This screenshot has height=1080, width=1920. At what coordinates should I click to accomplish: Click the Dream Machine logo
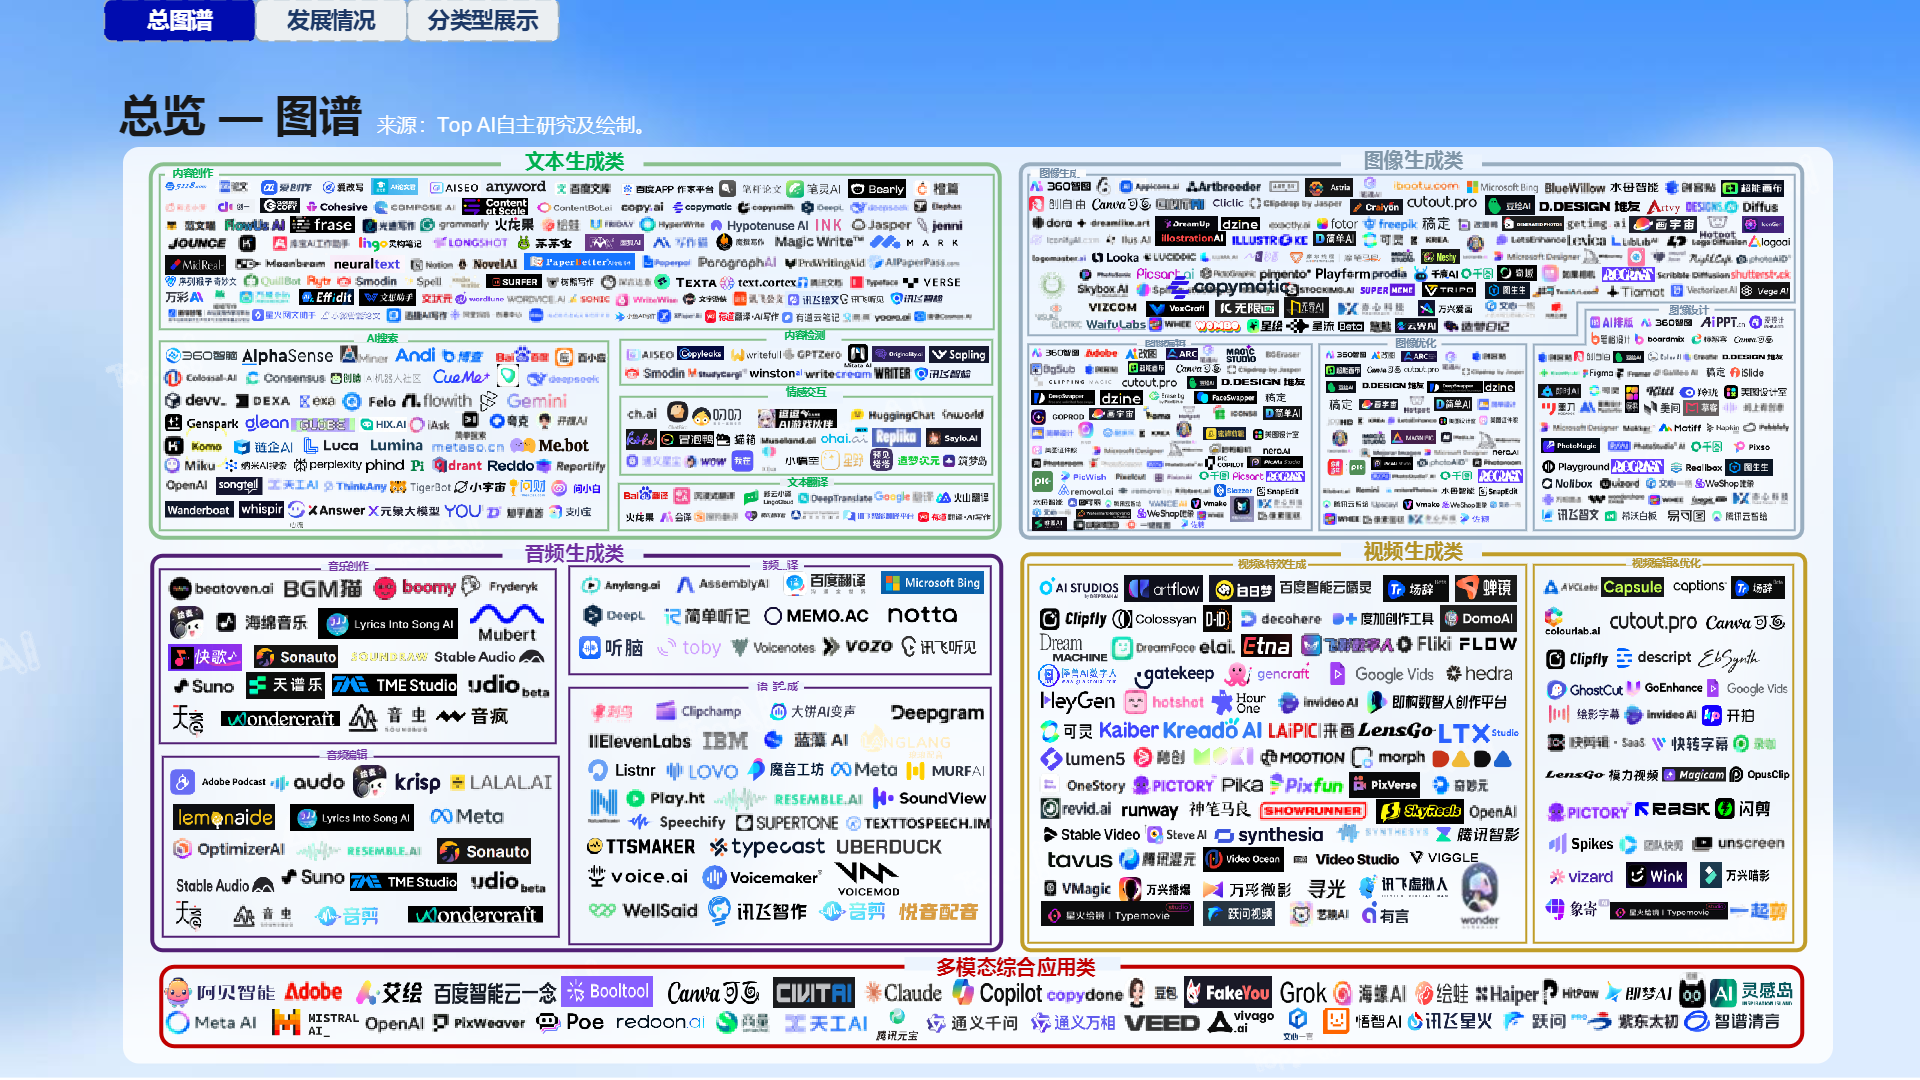[1073, 649]
